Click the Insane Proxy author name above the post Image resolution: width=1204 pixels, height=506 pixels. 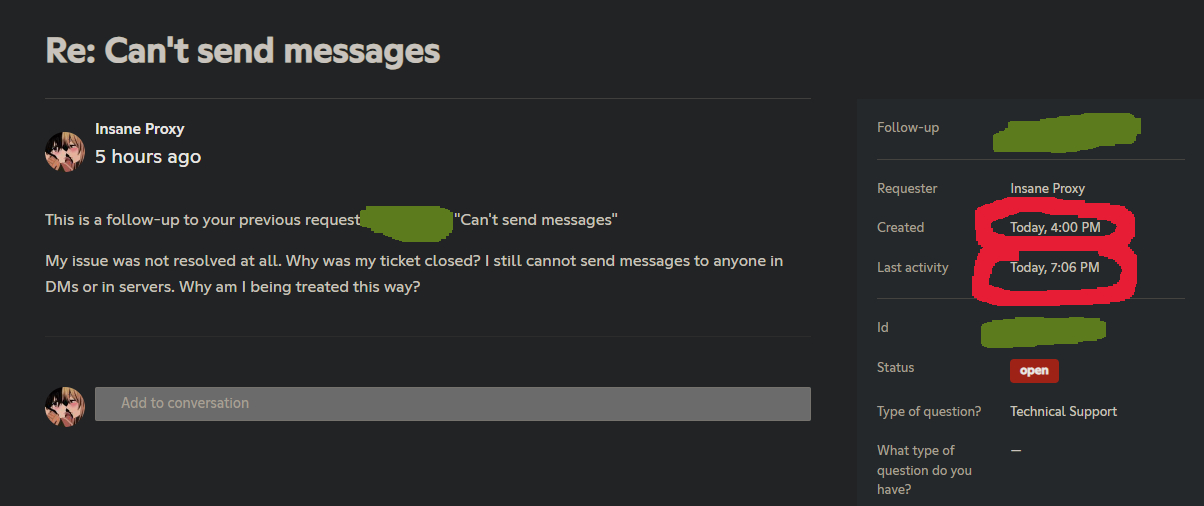pyautogui.click(x=139, y=129)
